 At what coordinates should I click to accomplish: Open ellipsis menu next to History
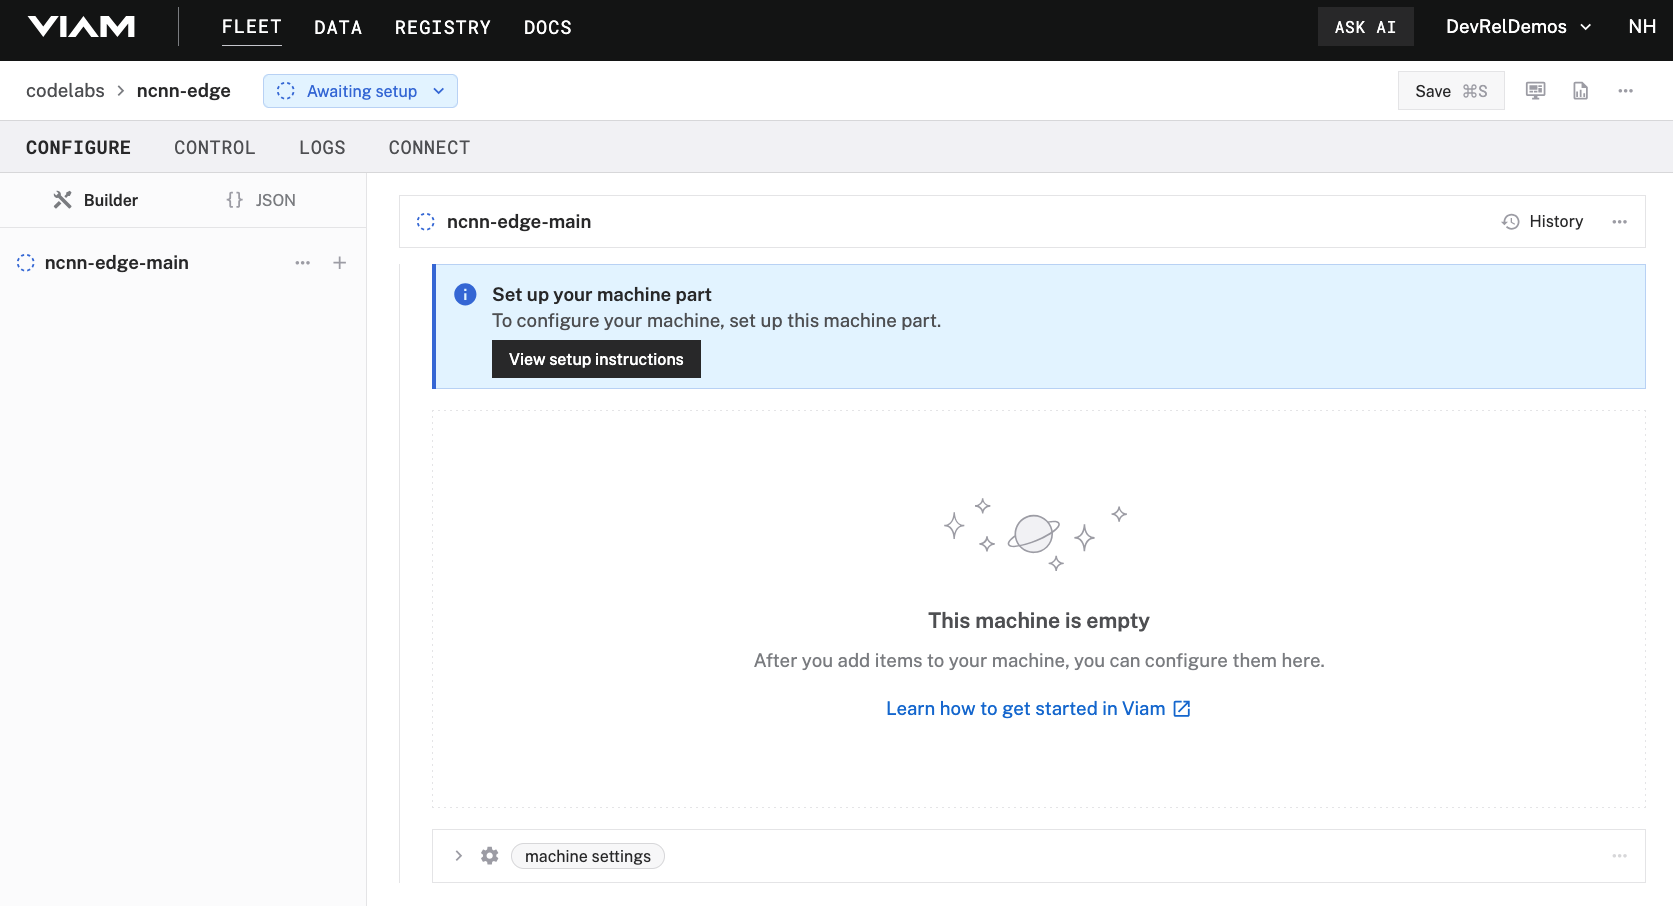coord(1620,222)
